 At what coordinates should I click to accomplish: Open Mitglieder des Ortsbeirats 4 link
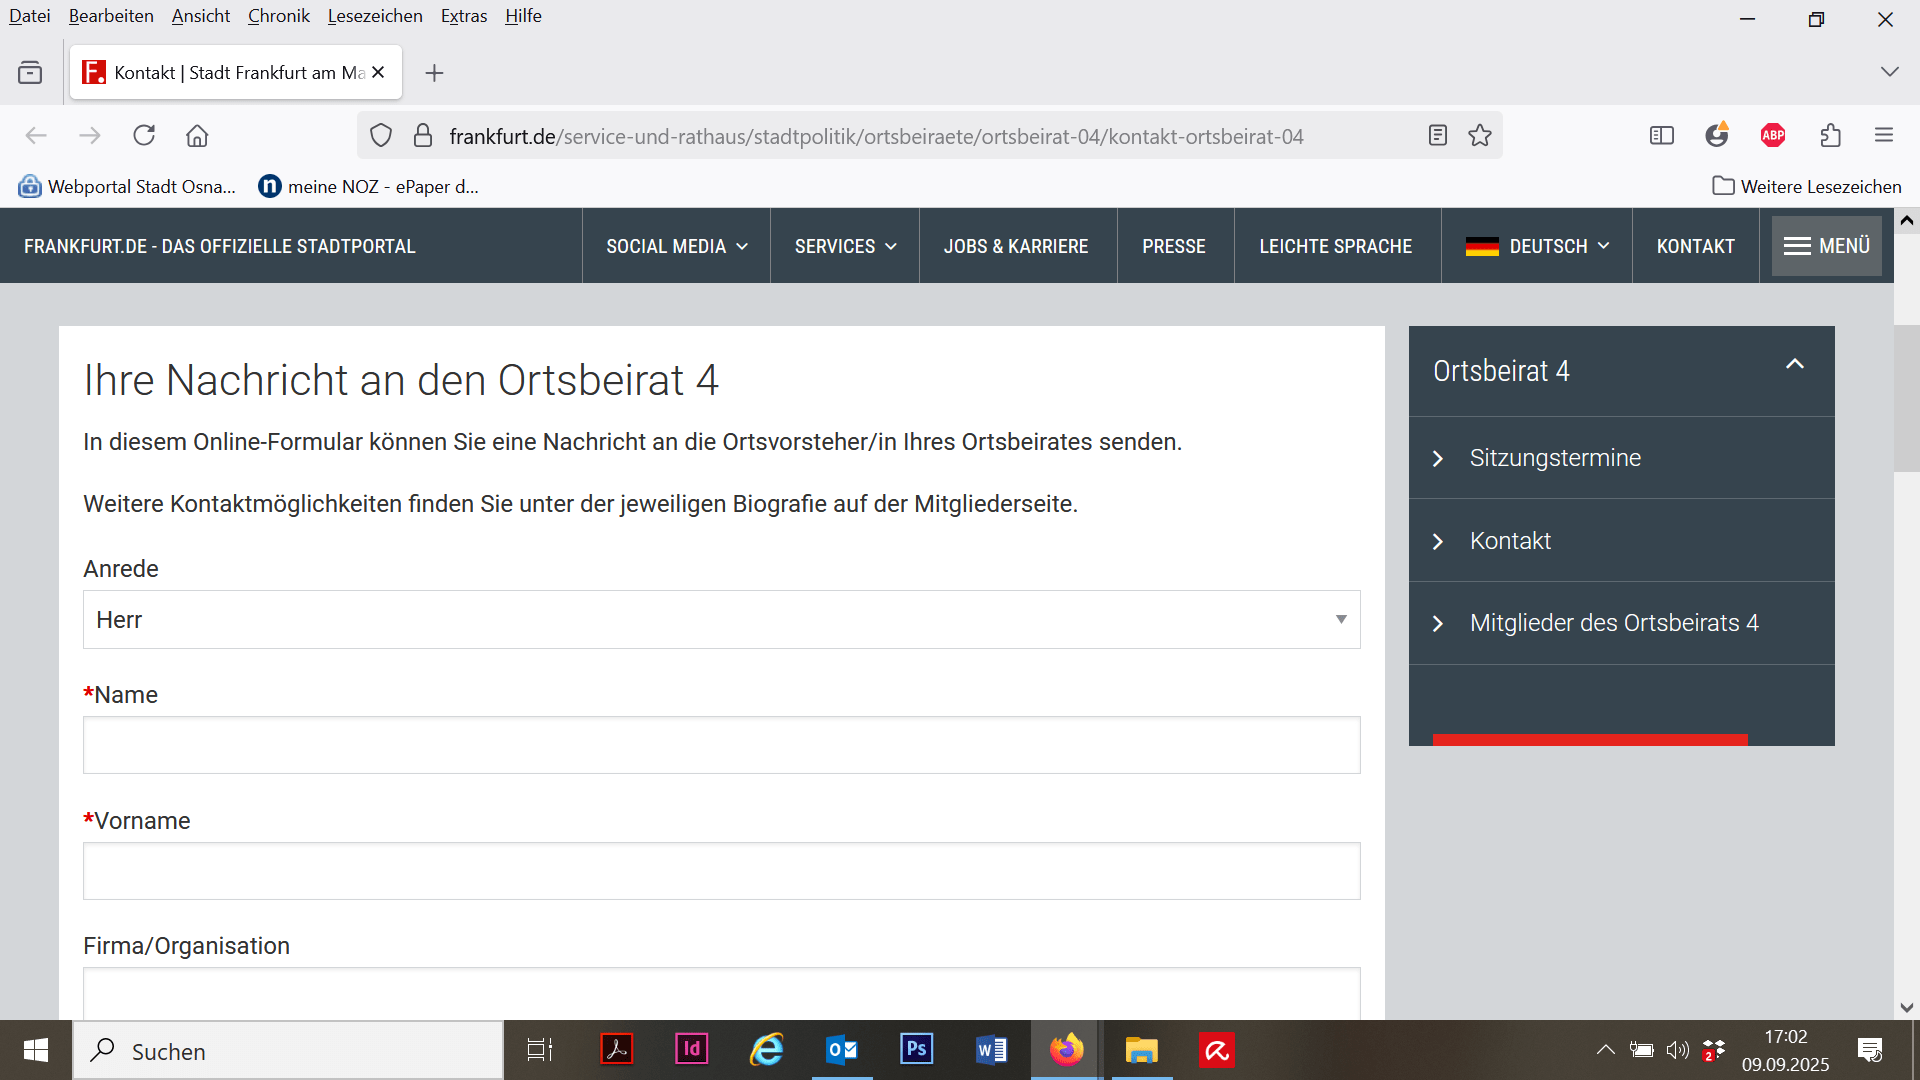point(1613,623)
